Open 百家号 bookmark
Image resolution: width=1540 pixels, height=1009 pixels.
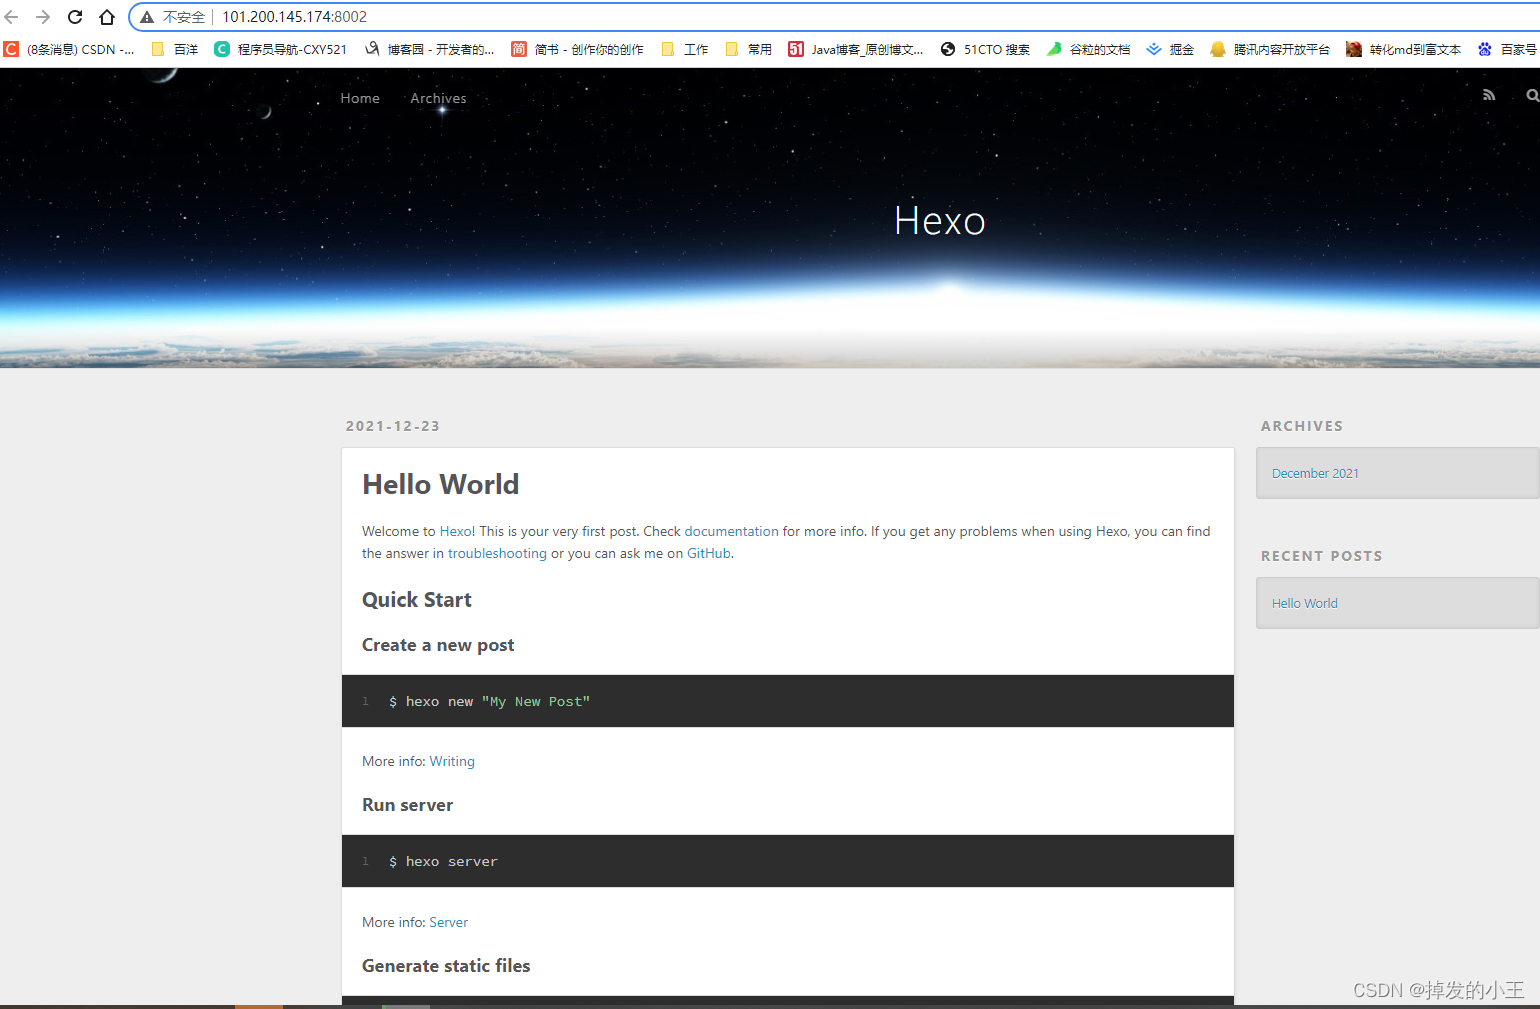1507,49
